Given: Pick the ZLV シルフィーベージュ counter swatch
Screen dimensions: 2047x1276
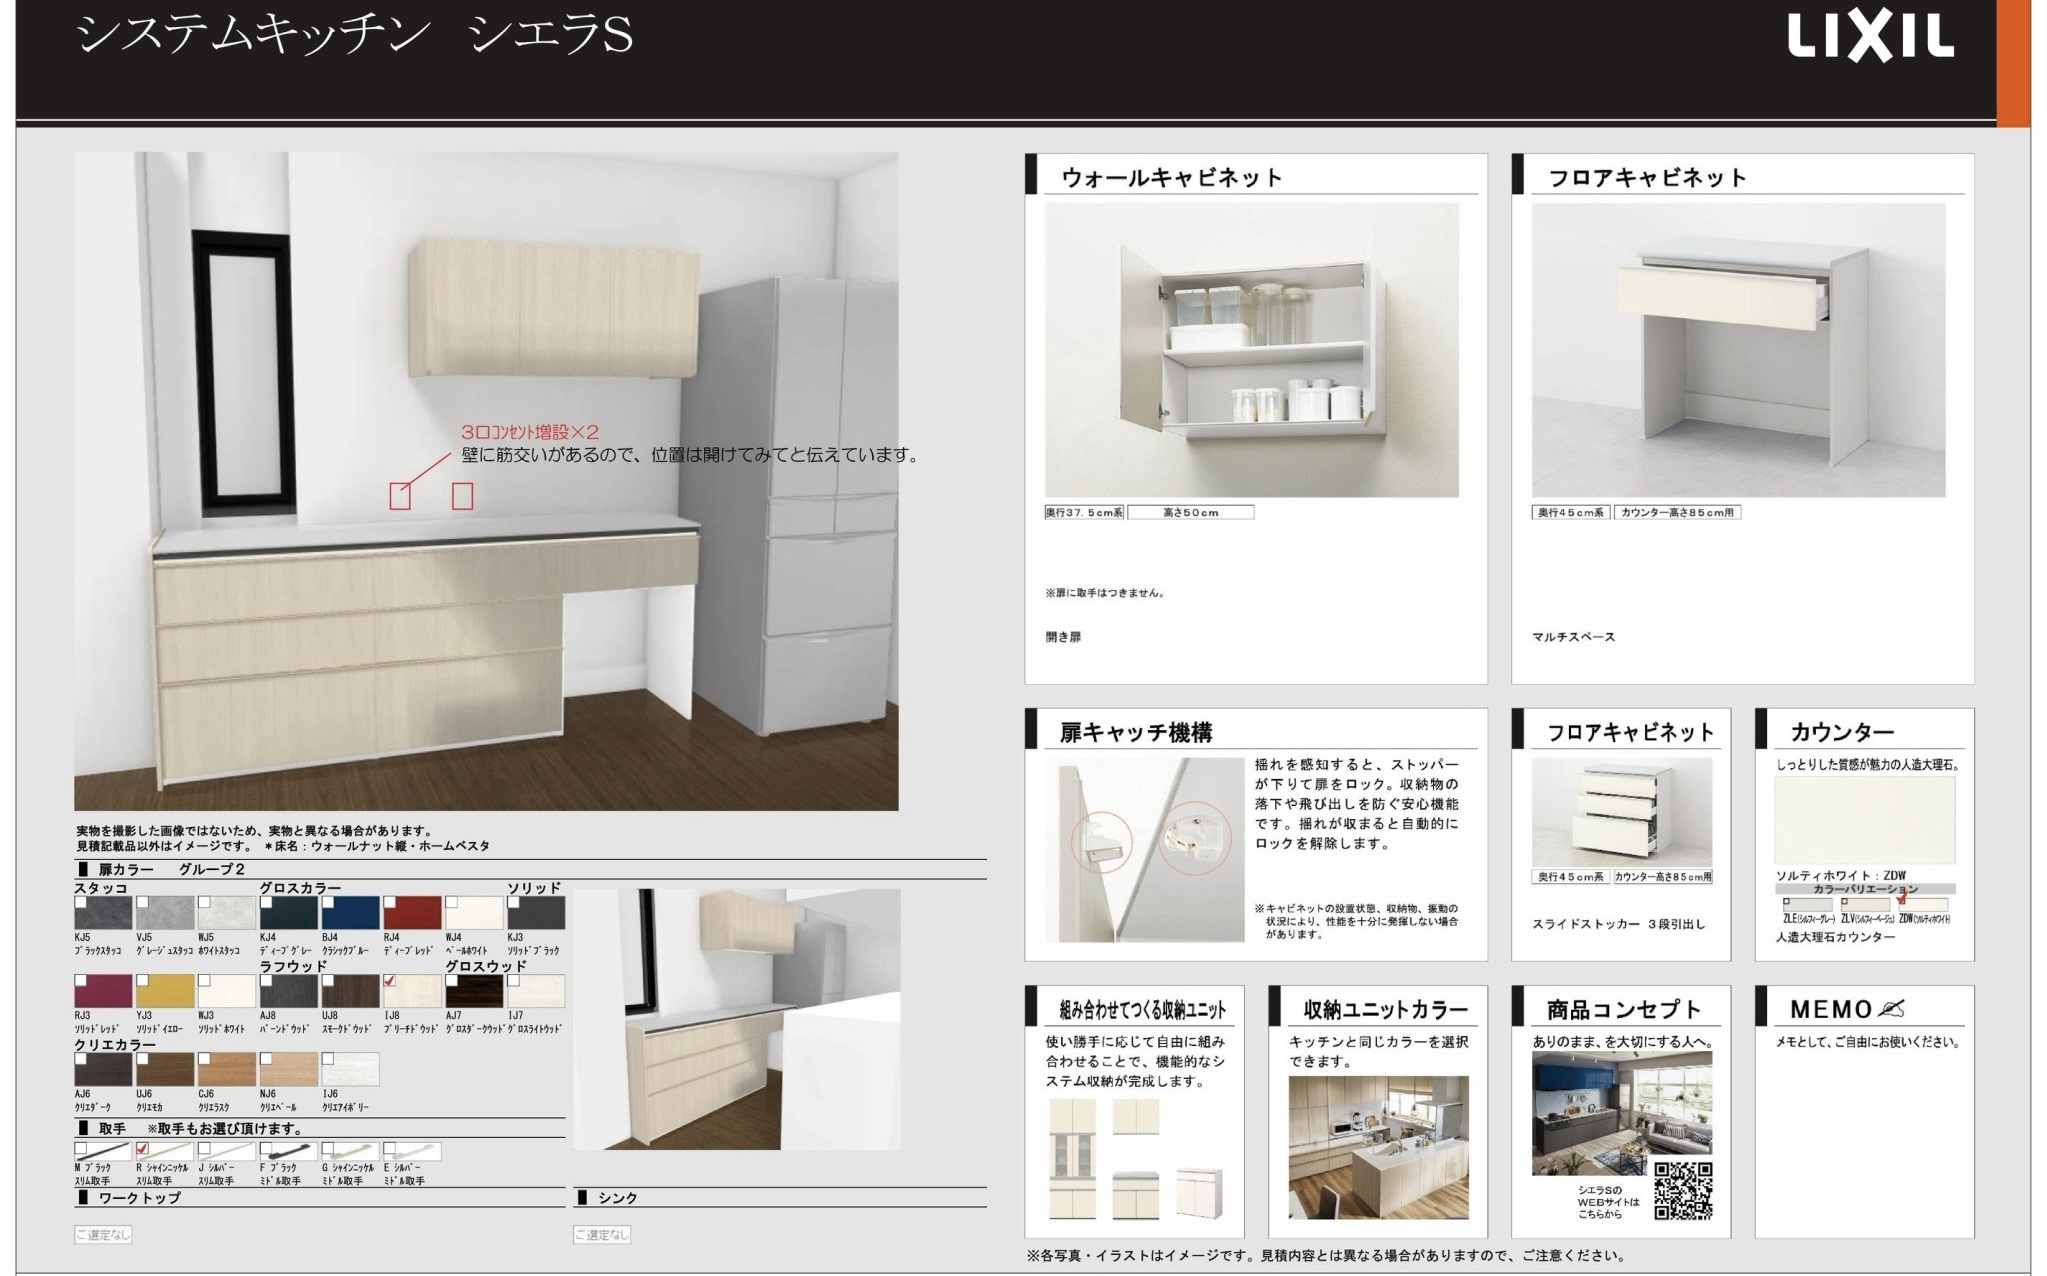Looking at the screenshot, I should pyautogui.click(x=1866, y=904).
